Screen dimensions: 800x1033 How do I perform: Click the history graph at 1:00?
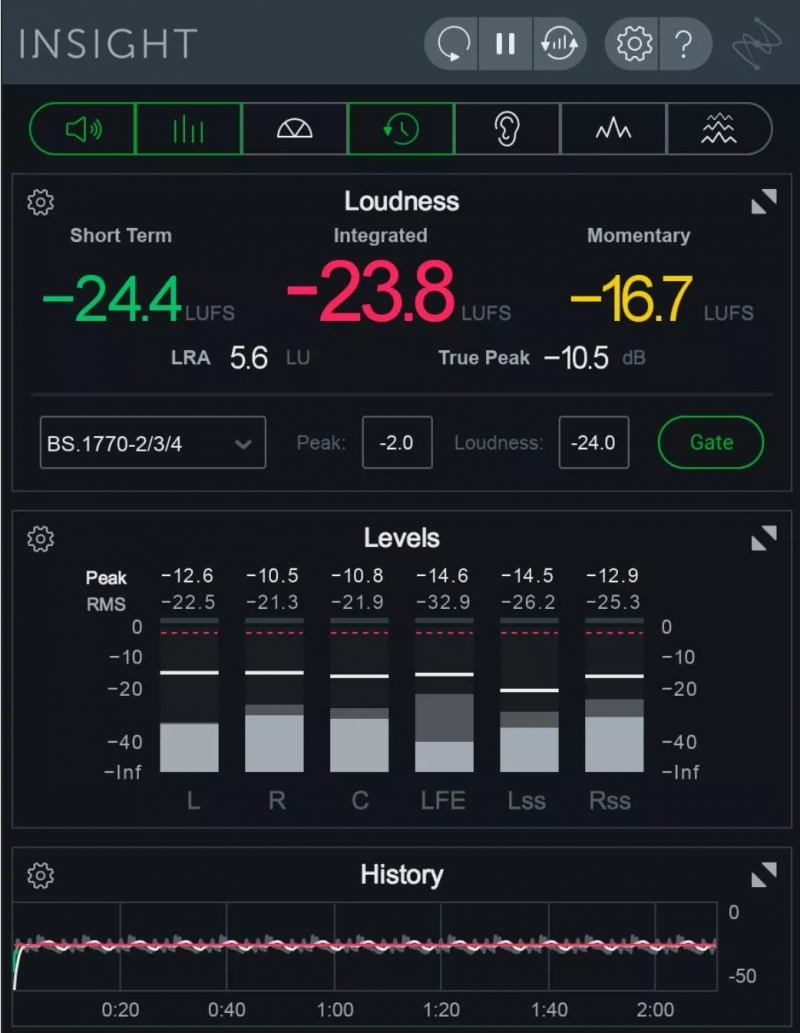(335, 946)
